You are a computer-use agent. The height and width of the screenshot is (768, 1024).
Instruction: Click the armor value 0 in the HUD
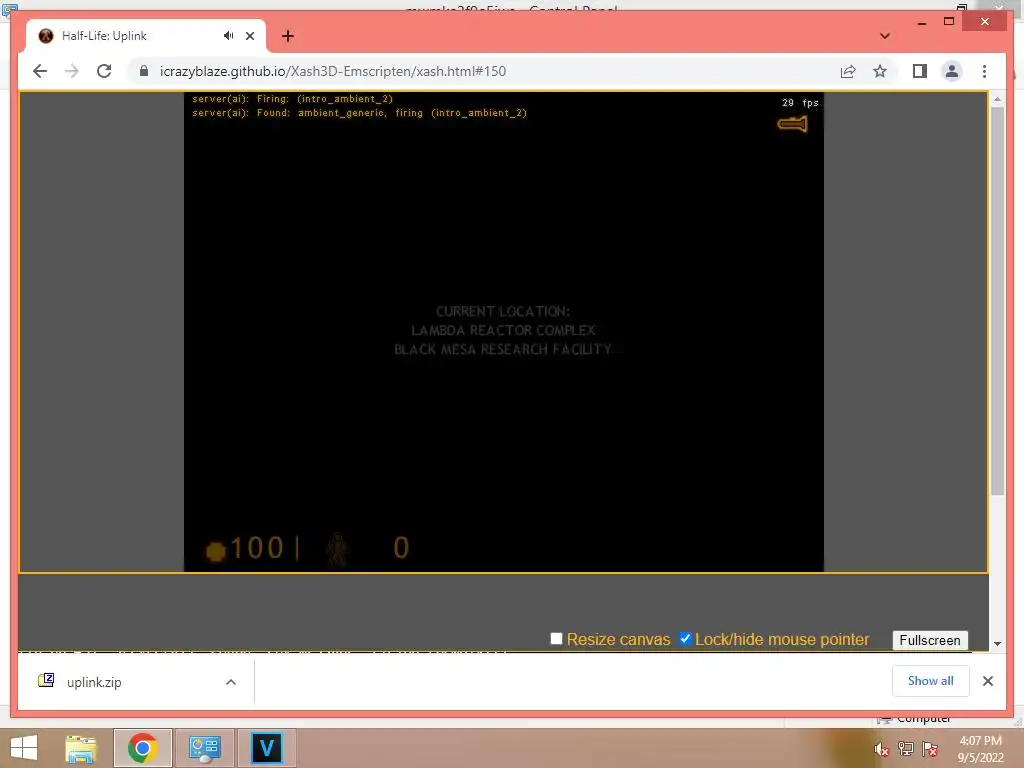point(401,548)
